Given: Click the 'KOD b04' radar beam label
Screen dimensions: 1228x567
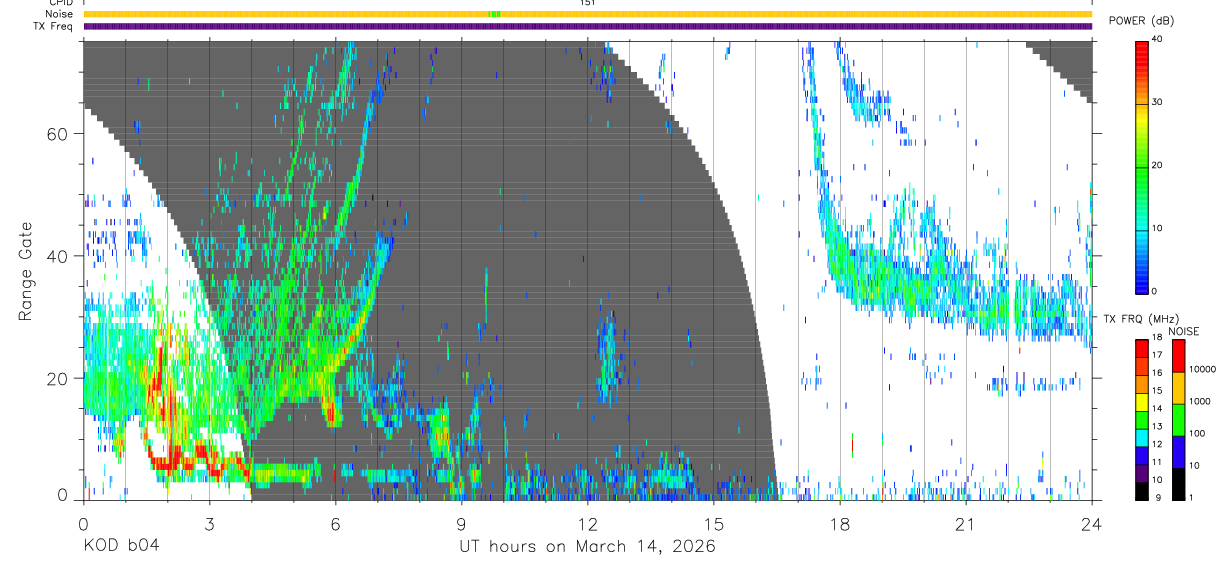Looking at the screenshot, I should click(x=121, y=547).
